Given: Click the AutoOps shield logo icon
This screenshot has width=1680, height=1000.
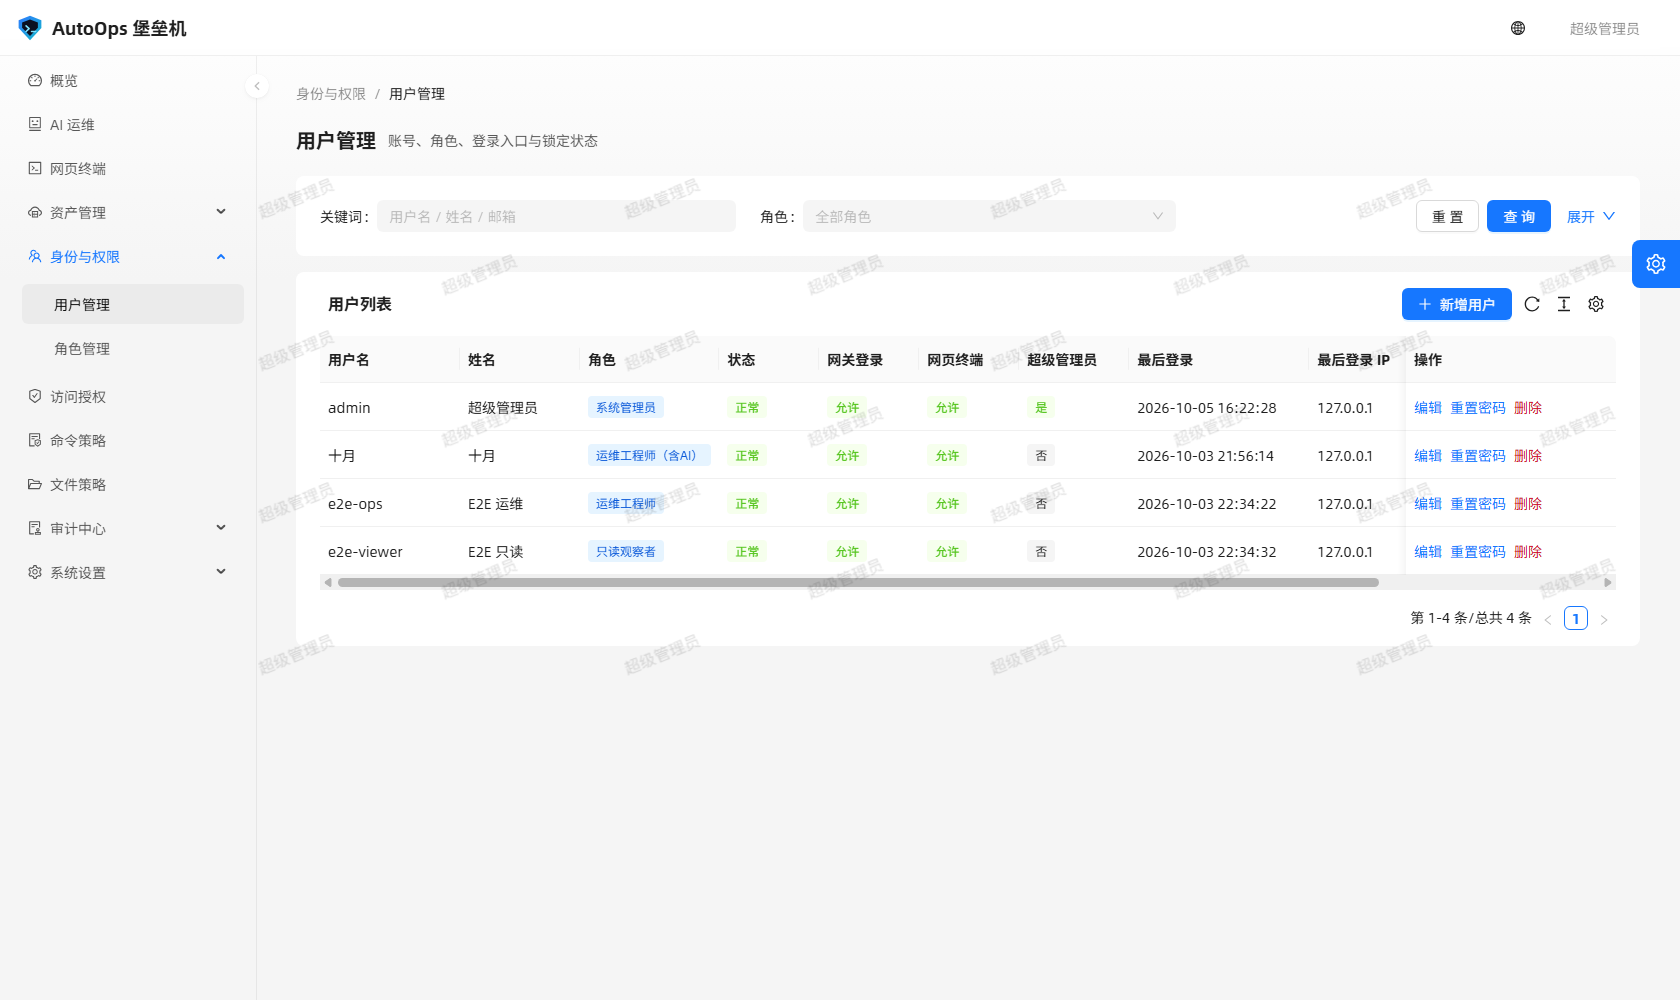Looking at the screenshot, I should [x=30, y=28].
